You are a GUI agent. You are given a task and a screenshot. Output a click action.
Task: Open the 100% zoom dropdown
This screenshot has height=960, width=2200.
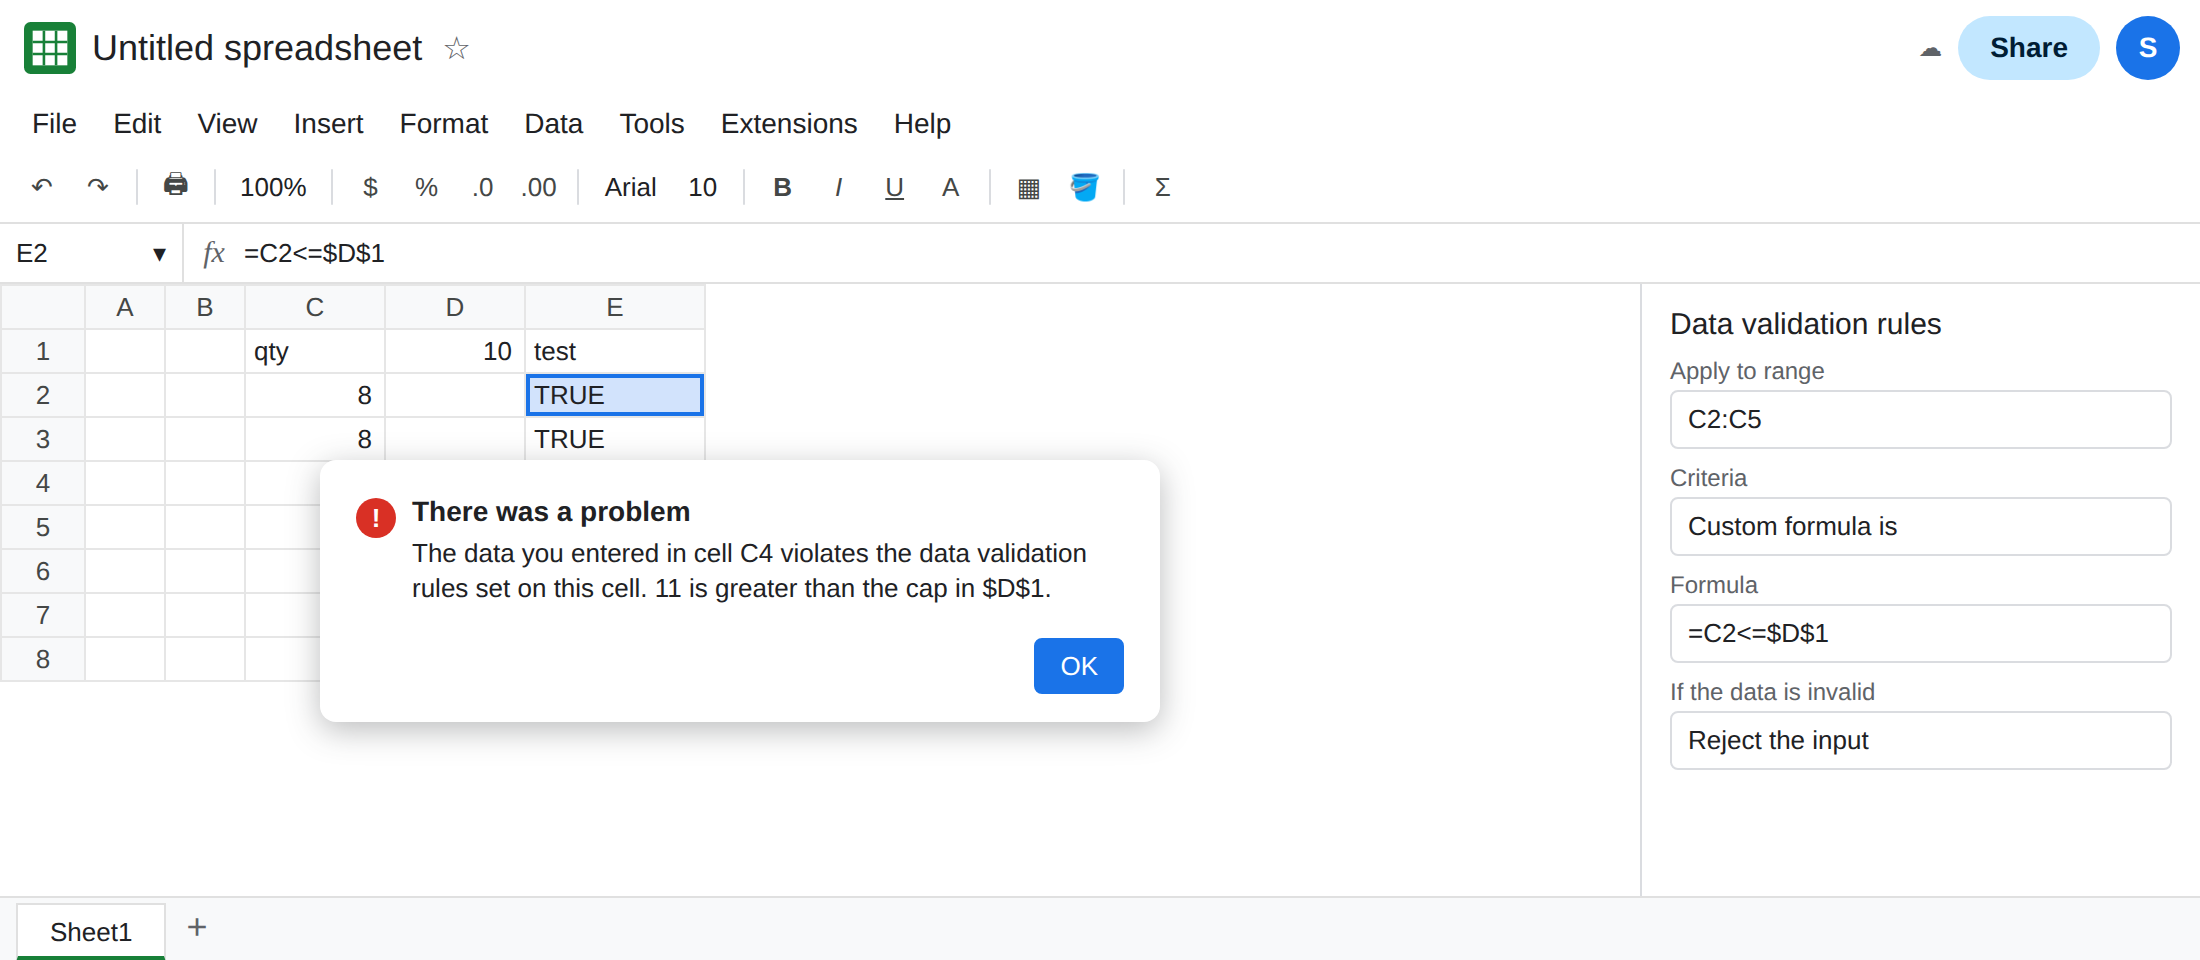tap(273, 187)
